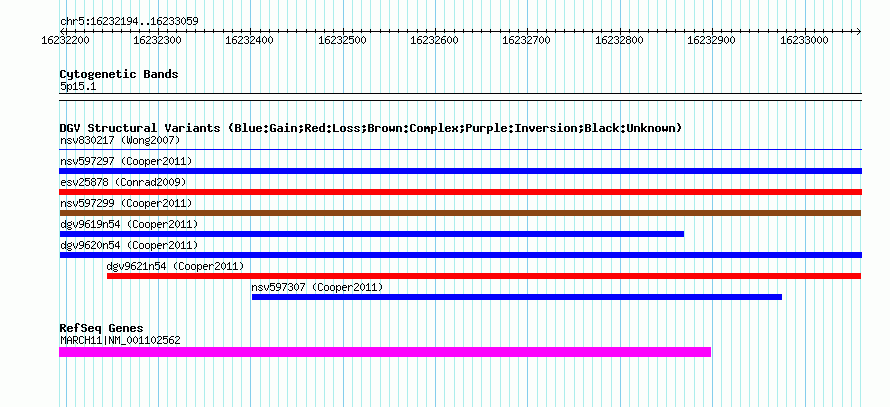Click ruler position 16232900

(x=711, y=40)
